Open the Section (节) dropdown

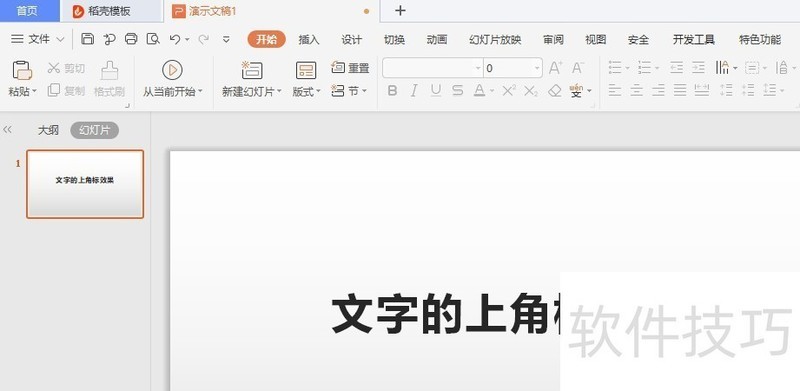349,91
